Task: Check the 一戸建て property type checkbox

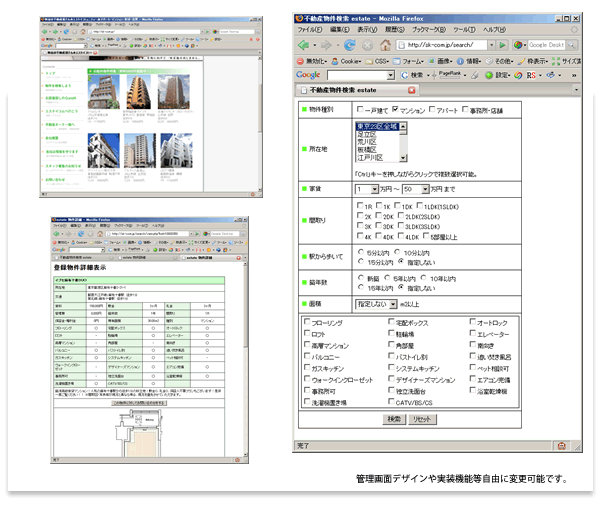Action: tap(360, 109)
